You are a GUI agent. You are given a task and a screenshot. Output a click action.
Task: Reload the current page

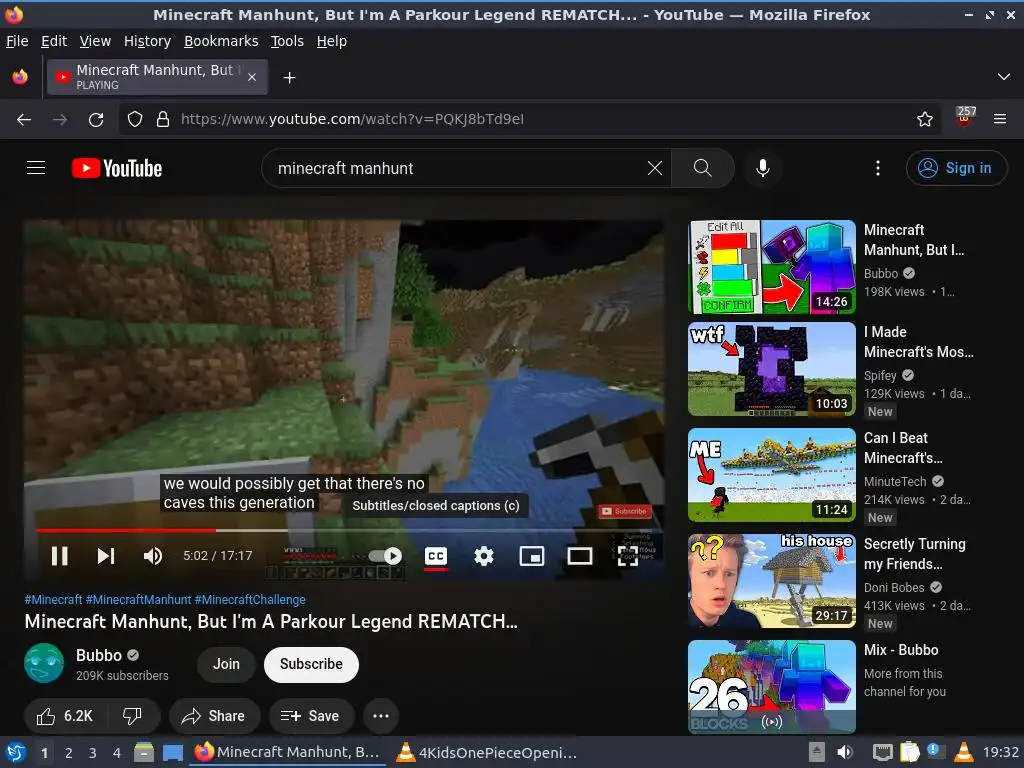[x=96, y=120]
